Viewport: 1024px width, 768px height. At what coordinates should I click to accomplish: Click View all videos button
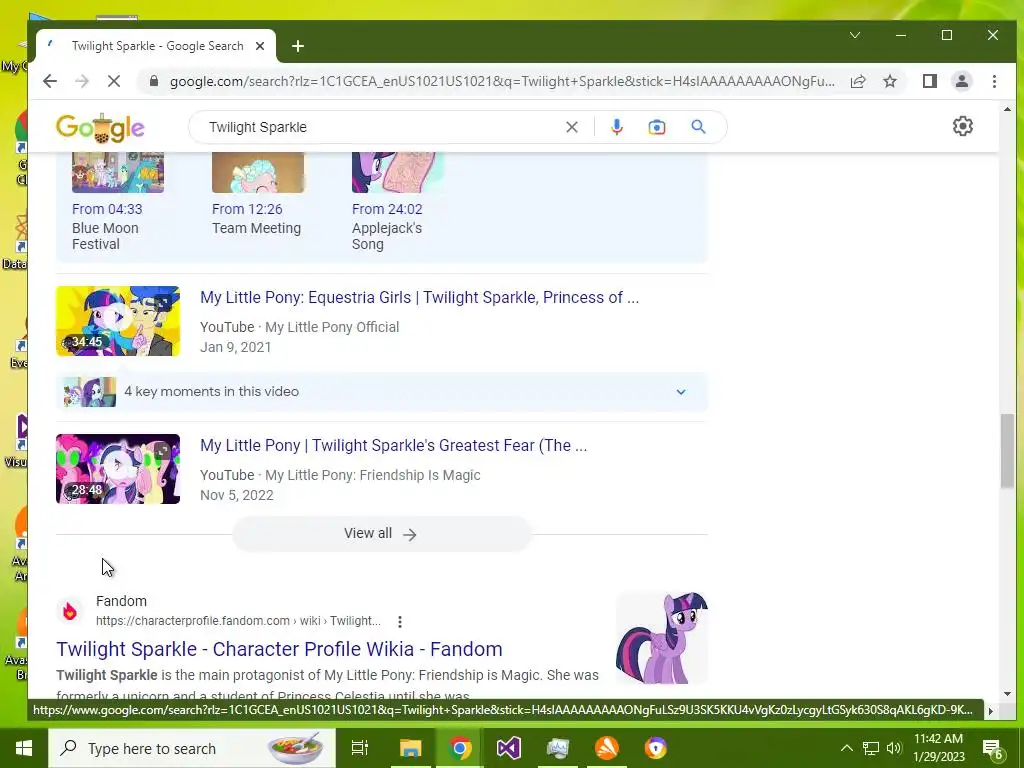coord(381,534)
